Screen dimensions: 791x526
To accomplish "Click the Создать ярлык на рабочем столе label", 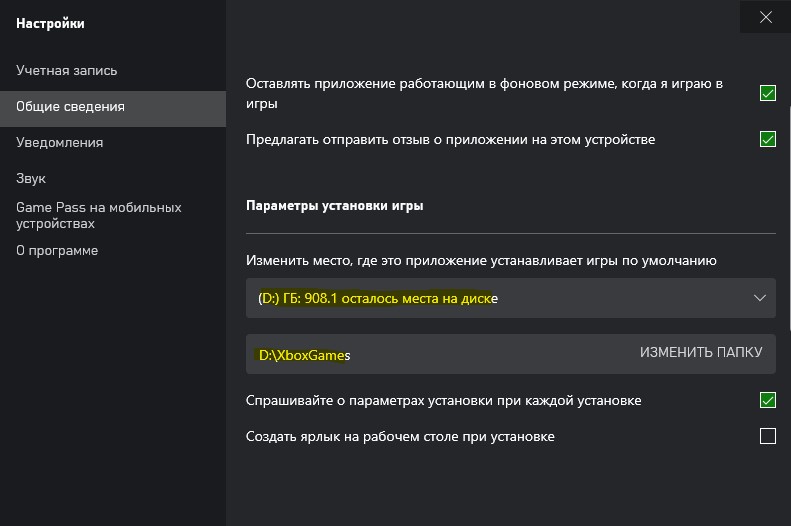I will click(x=400, y=436).
